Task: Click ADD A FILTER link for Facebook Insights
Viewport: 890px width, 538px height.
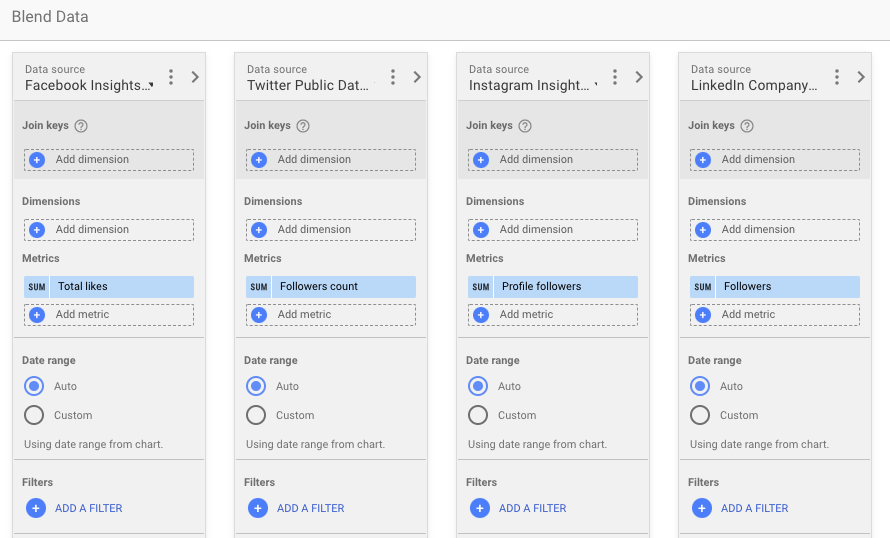Action: pos(89,508)
